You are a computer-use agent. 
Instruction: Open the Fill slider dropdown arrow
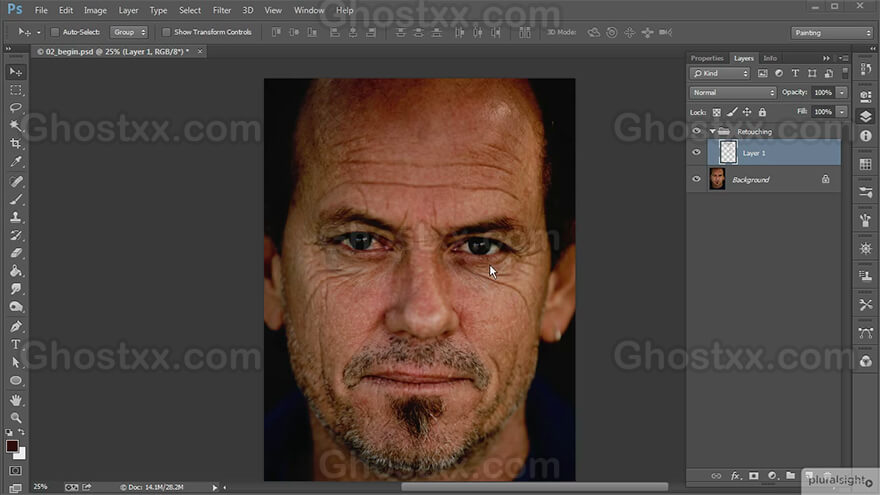point(841,112)
